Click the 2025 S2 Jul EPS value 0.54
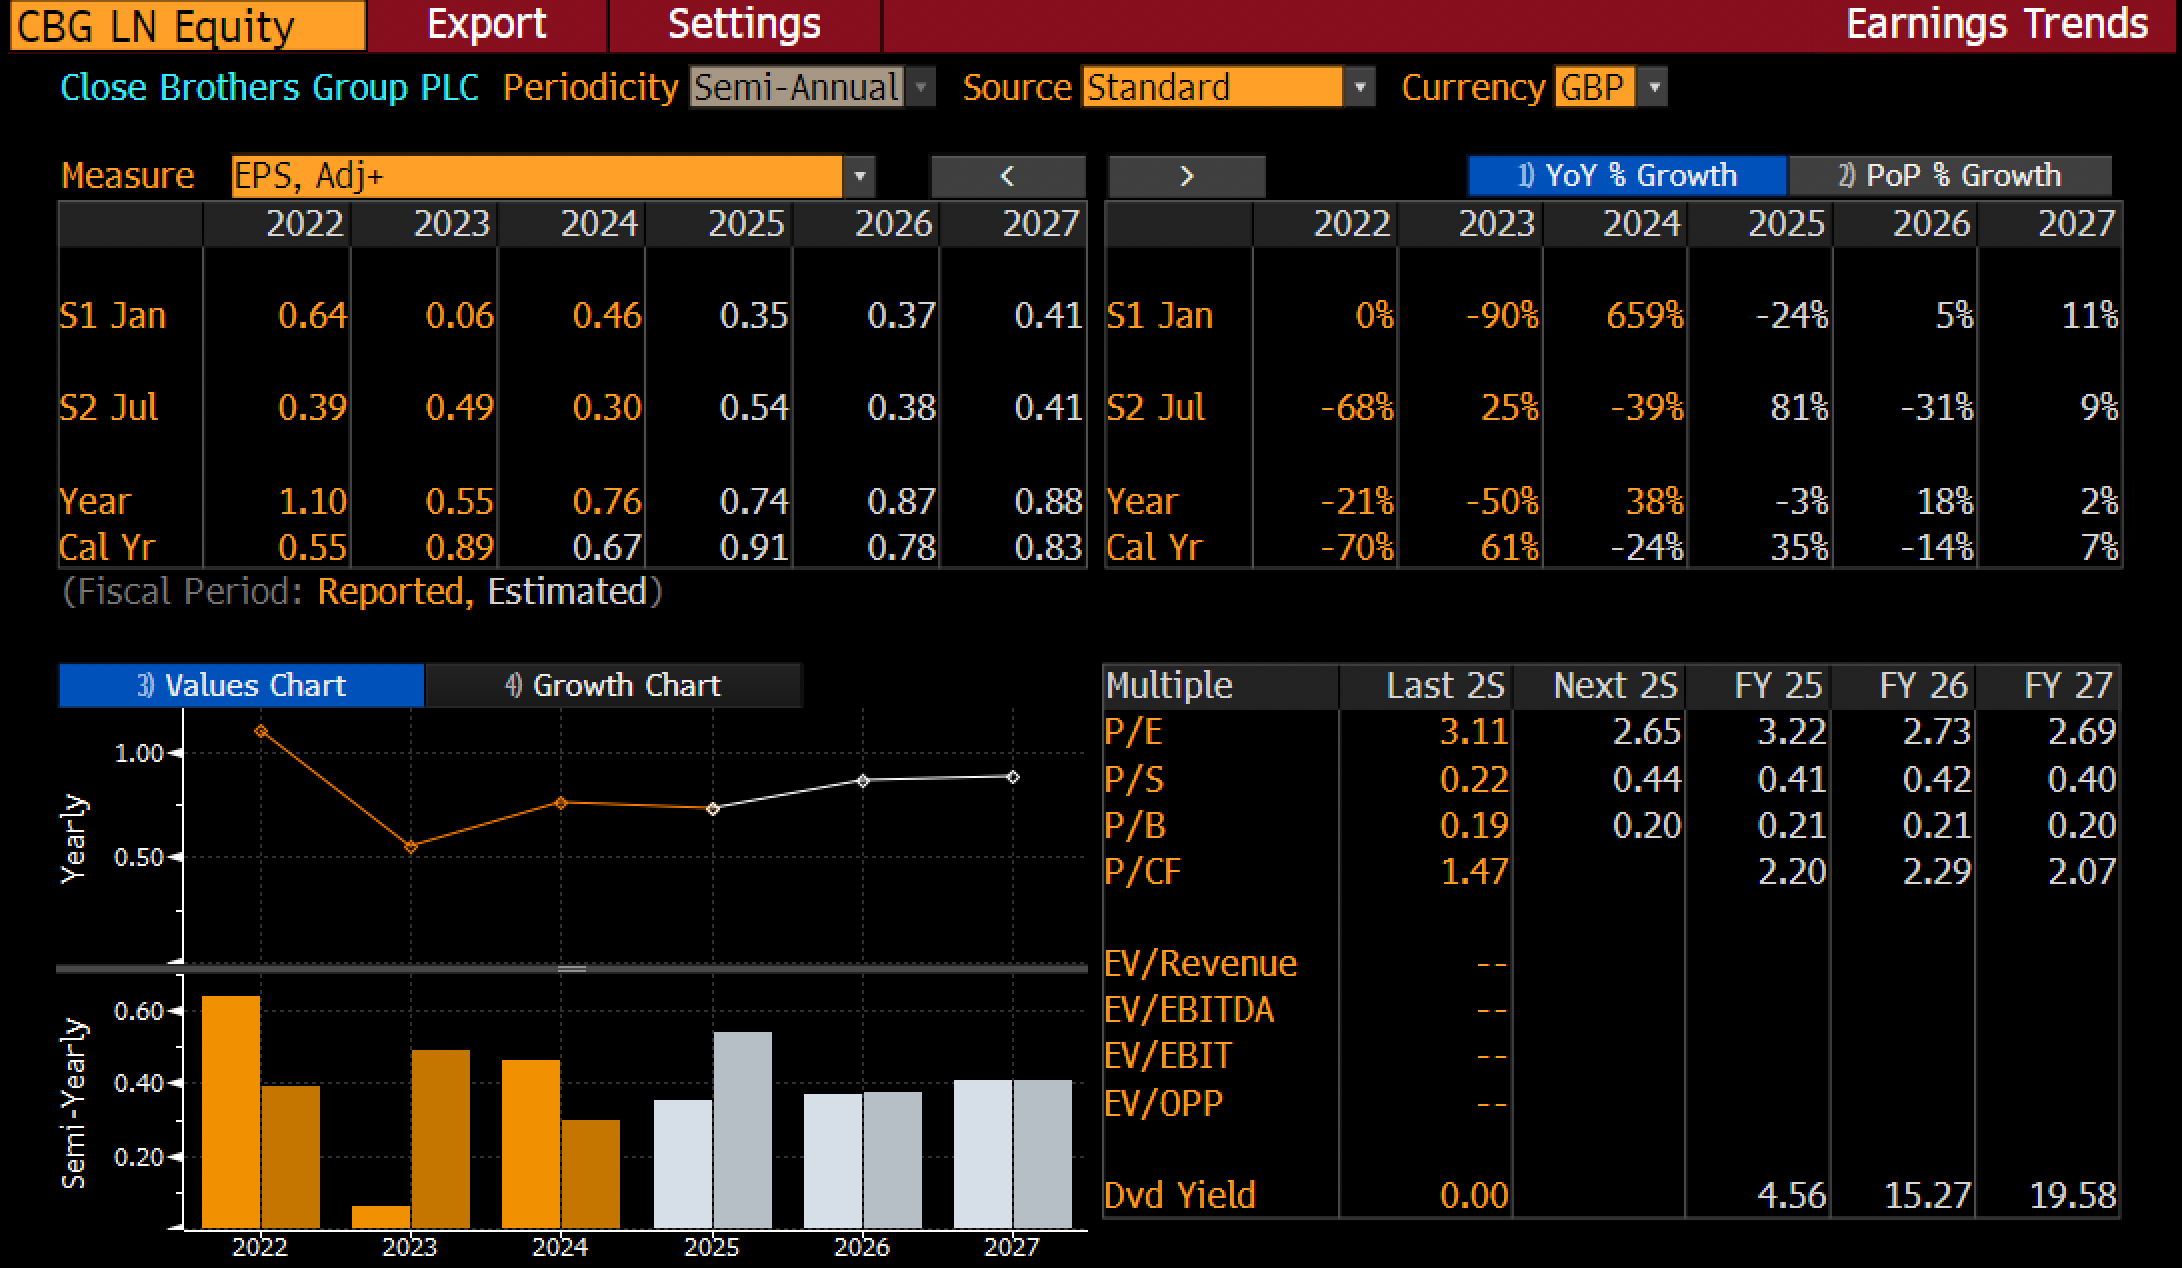 click(754, 408)
